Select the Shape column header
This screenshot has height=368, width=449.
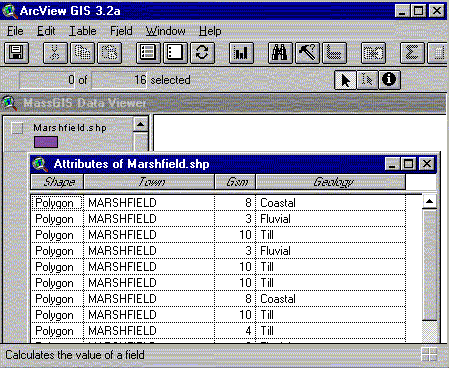coord(57,182)
